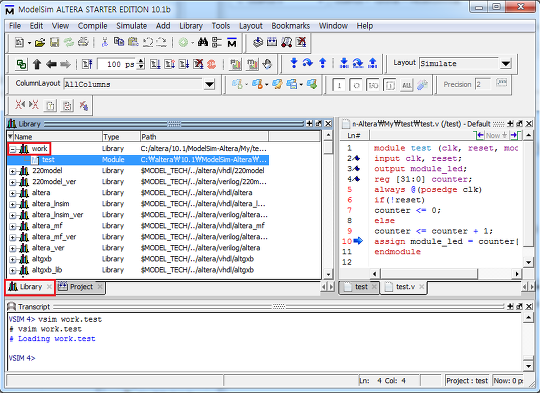Open a file with the folder icon
540x393 pixels.
pyautogui.click(x=40, y=43)
